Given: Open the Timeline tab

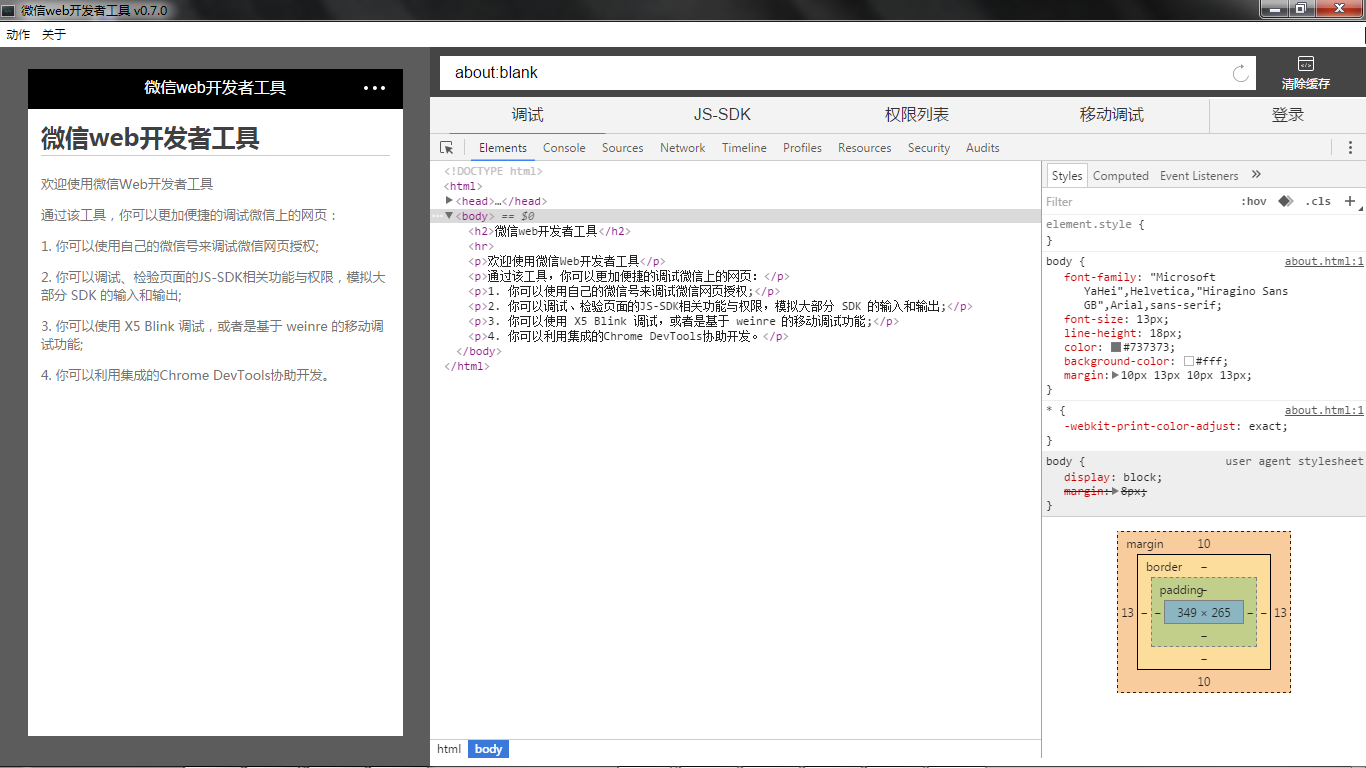Looking at the screenshot, I should 744,148.
